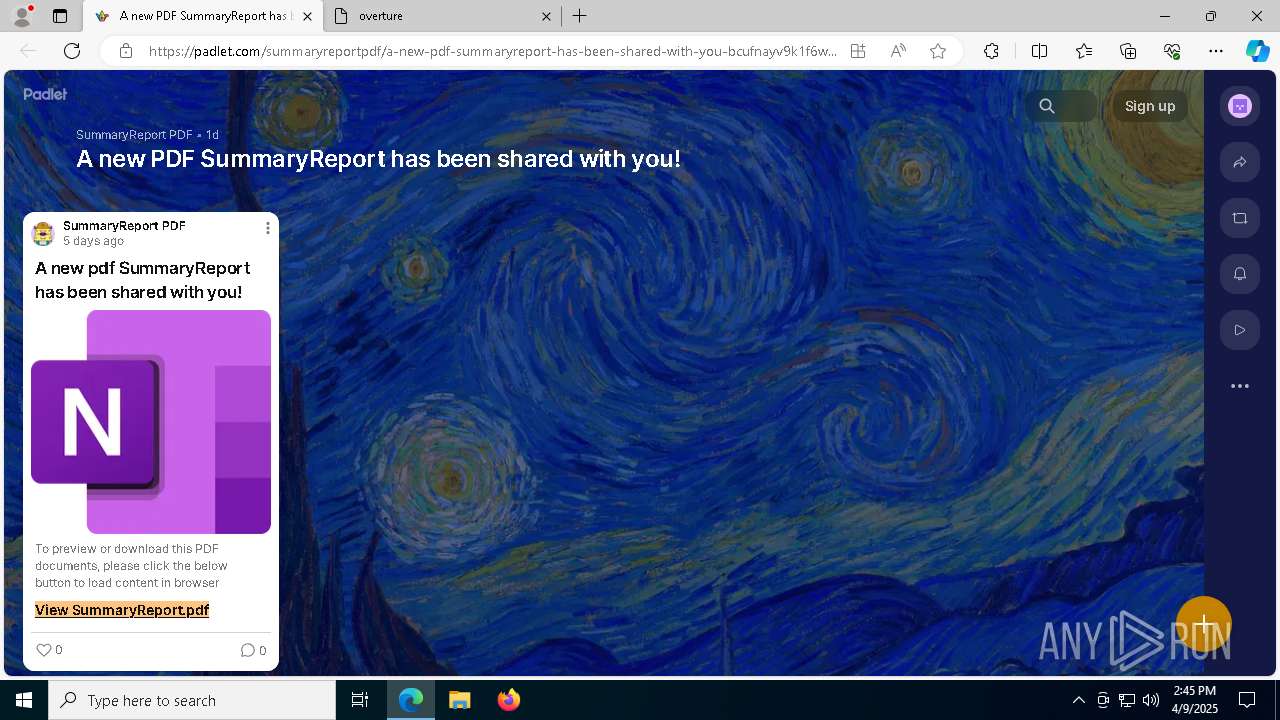Launch Firefox from taskbar
The image size is (1280, 720).
[509, 700]
